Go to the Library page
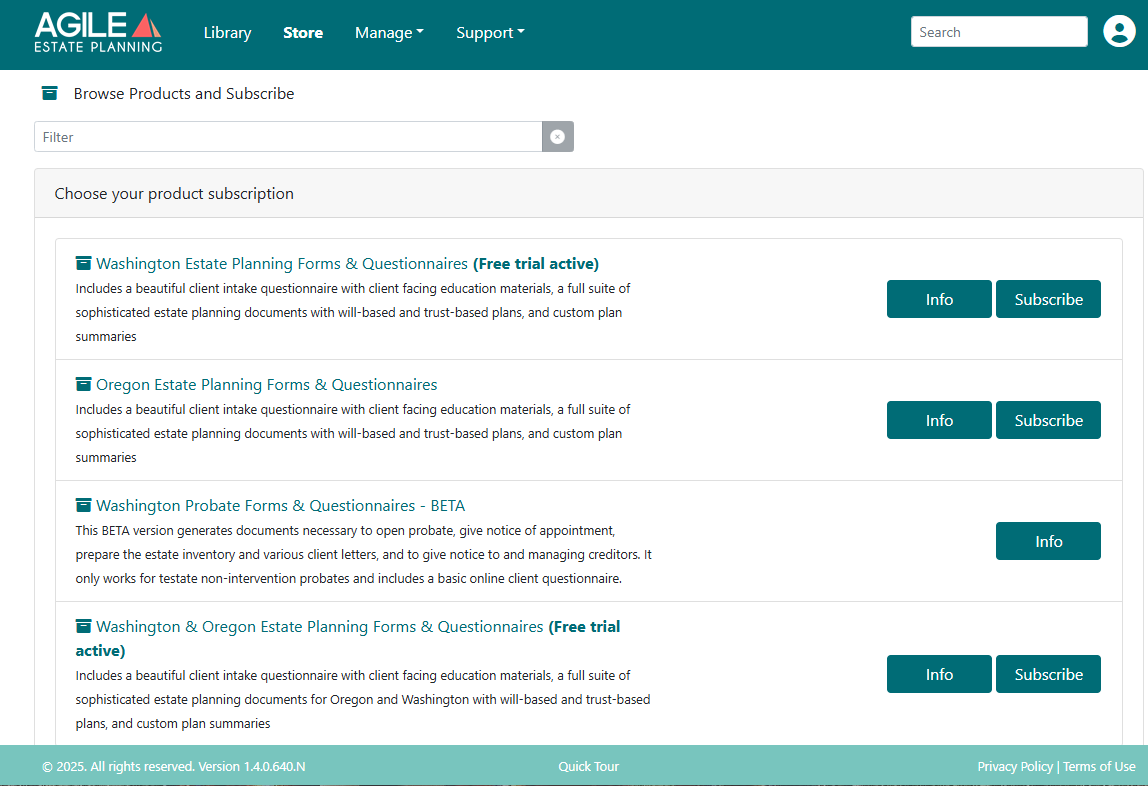 tap(227, 33)
